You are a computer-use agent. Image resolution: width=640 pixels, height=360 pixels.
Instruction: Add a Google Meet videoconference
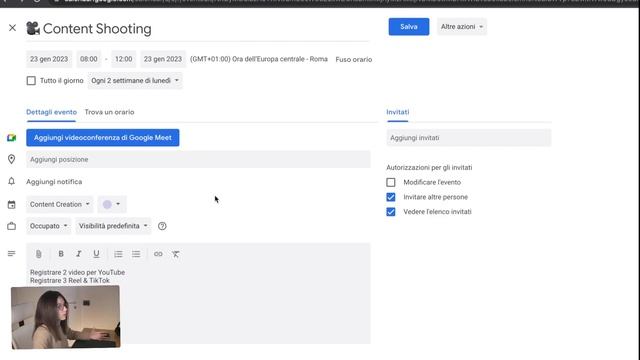tap(102, 138)
